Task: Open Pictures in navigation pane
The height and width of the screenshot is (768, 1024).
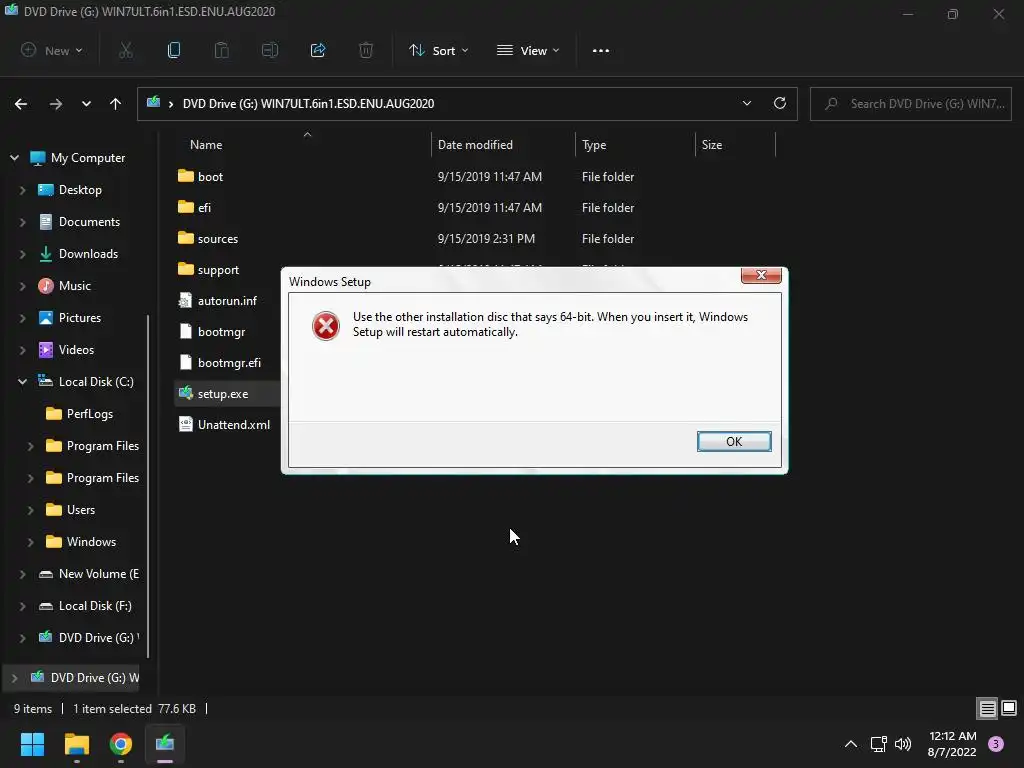Action: (80, 318)
